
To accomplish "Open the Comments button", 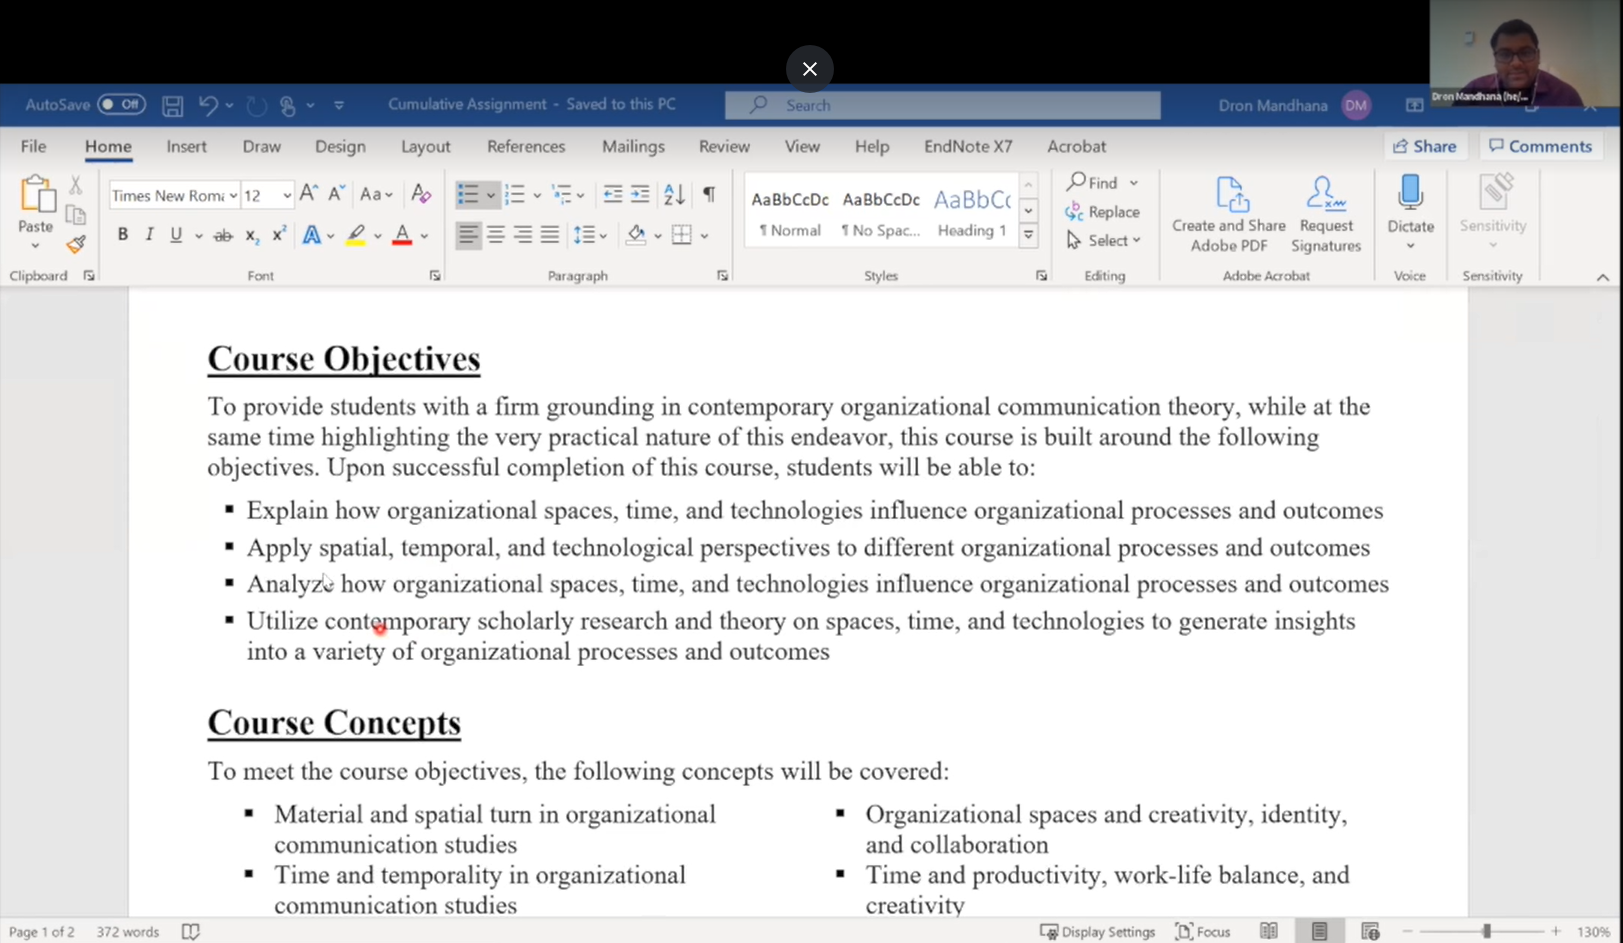I will tap(1540, 147).
